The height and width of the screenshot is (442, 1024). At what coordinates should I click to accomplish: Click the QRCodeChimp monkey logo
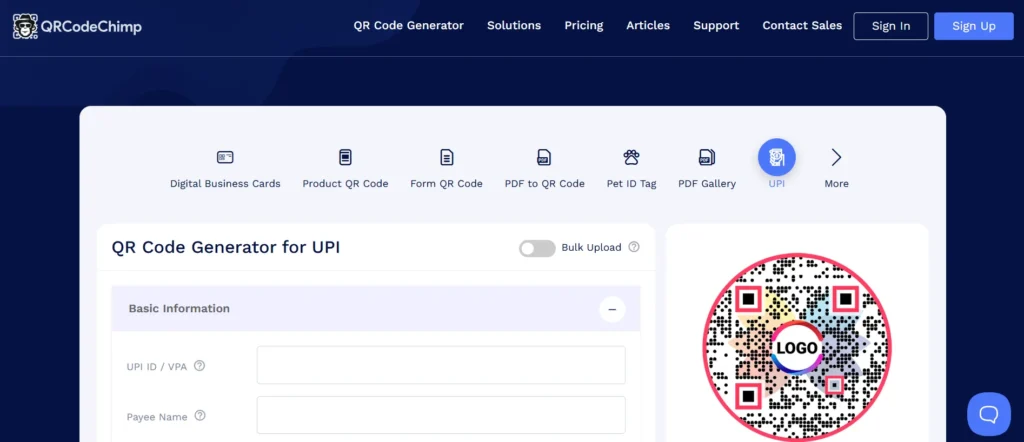click(25, 26)
